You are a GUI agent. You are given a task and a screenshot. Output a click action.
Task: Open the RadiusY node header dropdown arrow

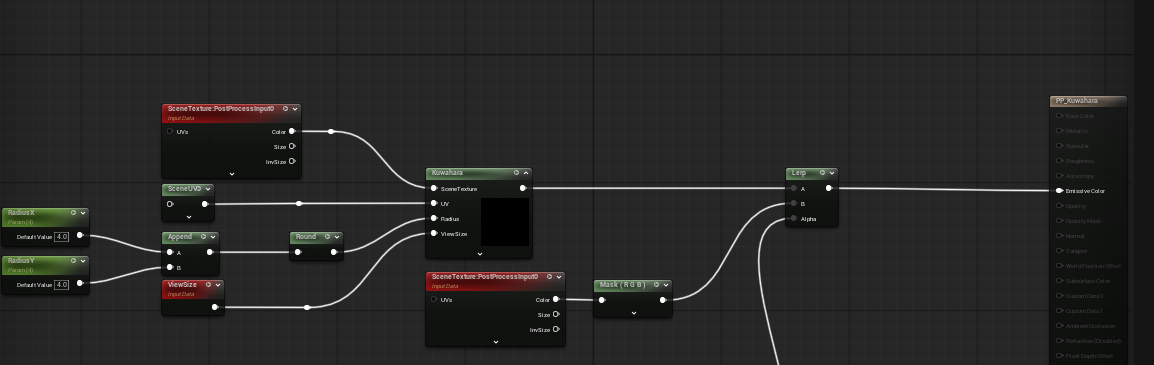(82, 261)
